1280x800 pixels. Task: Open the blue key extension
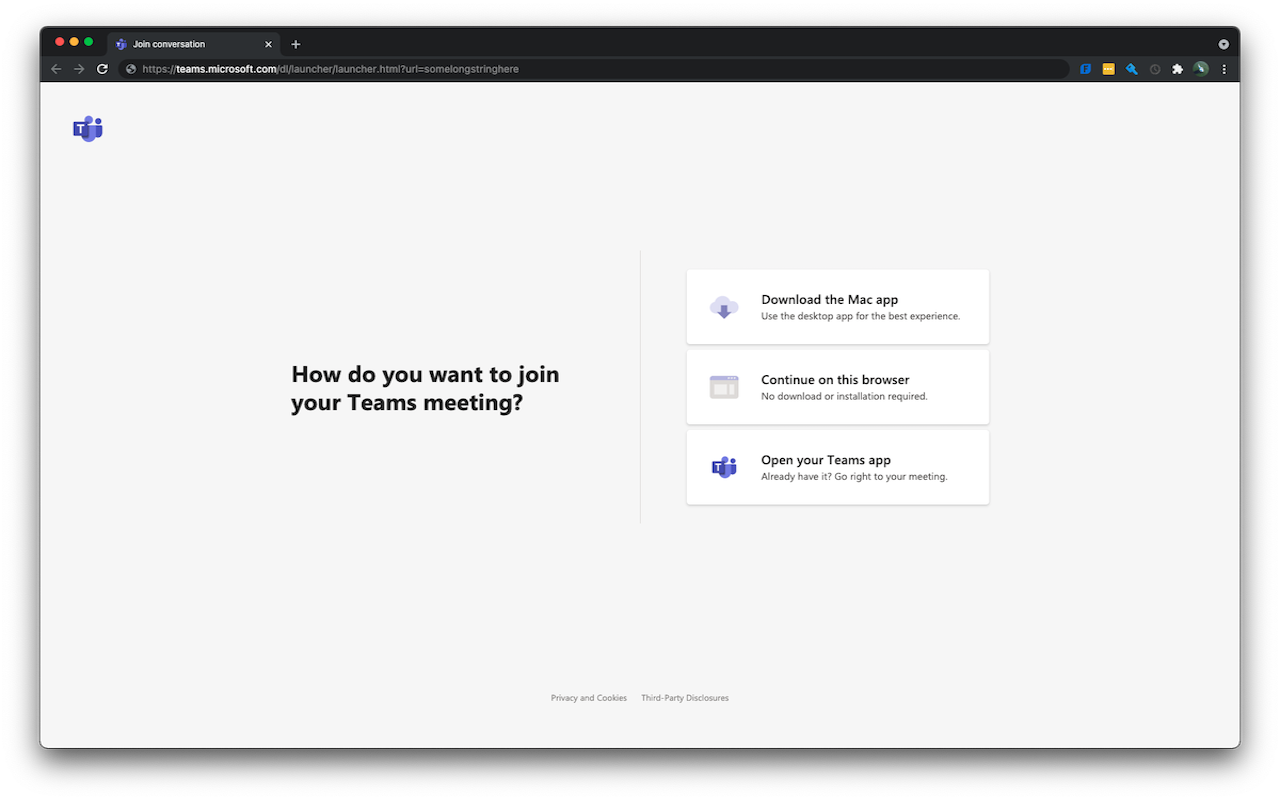tap(1131, 69)
